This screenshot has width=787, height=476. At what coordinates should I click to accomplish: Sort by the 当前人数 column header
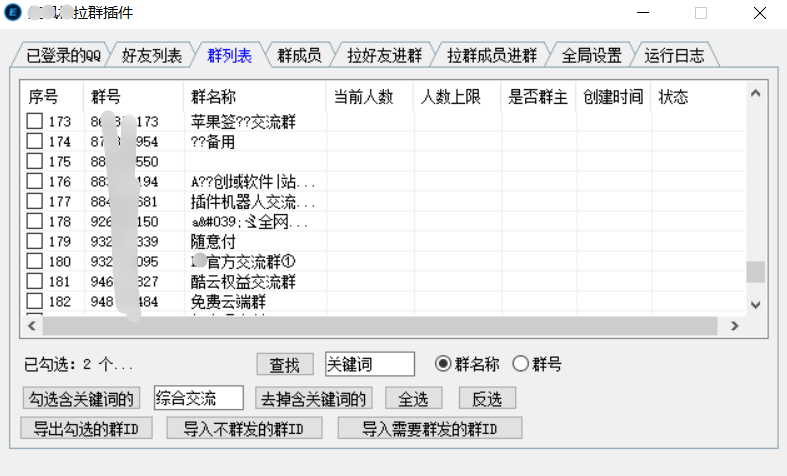[x=364, y=97]
